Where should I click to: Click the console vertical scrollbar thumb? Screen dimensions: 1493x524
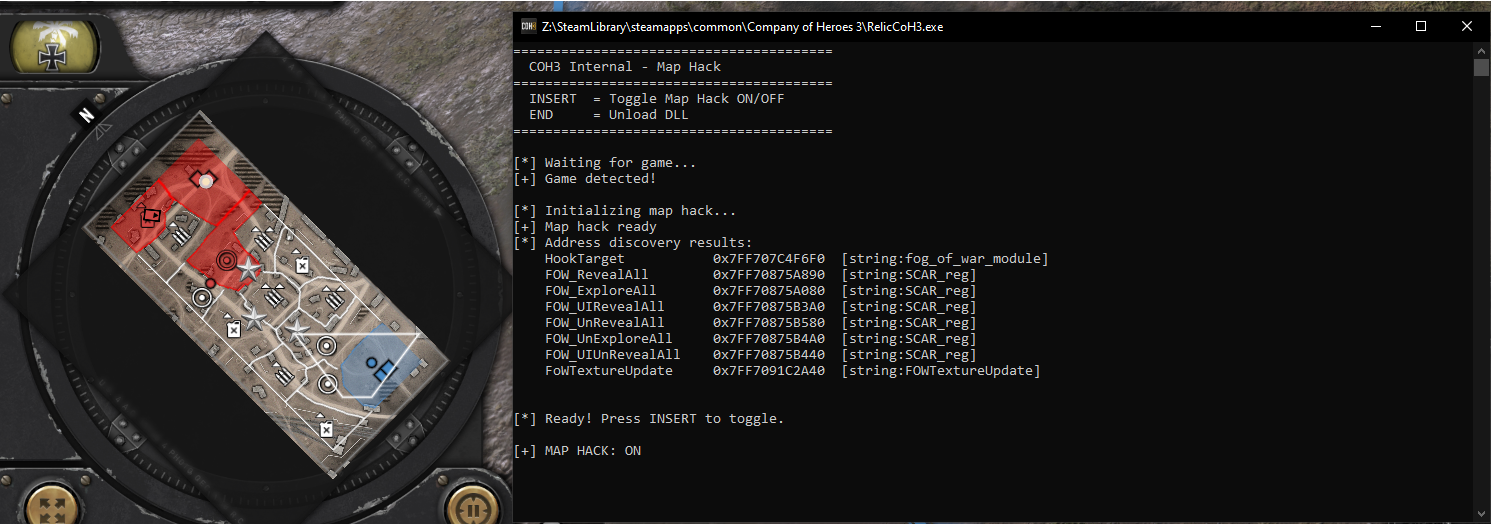pyautogui.click(x=1481, y=67)
